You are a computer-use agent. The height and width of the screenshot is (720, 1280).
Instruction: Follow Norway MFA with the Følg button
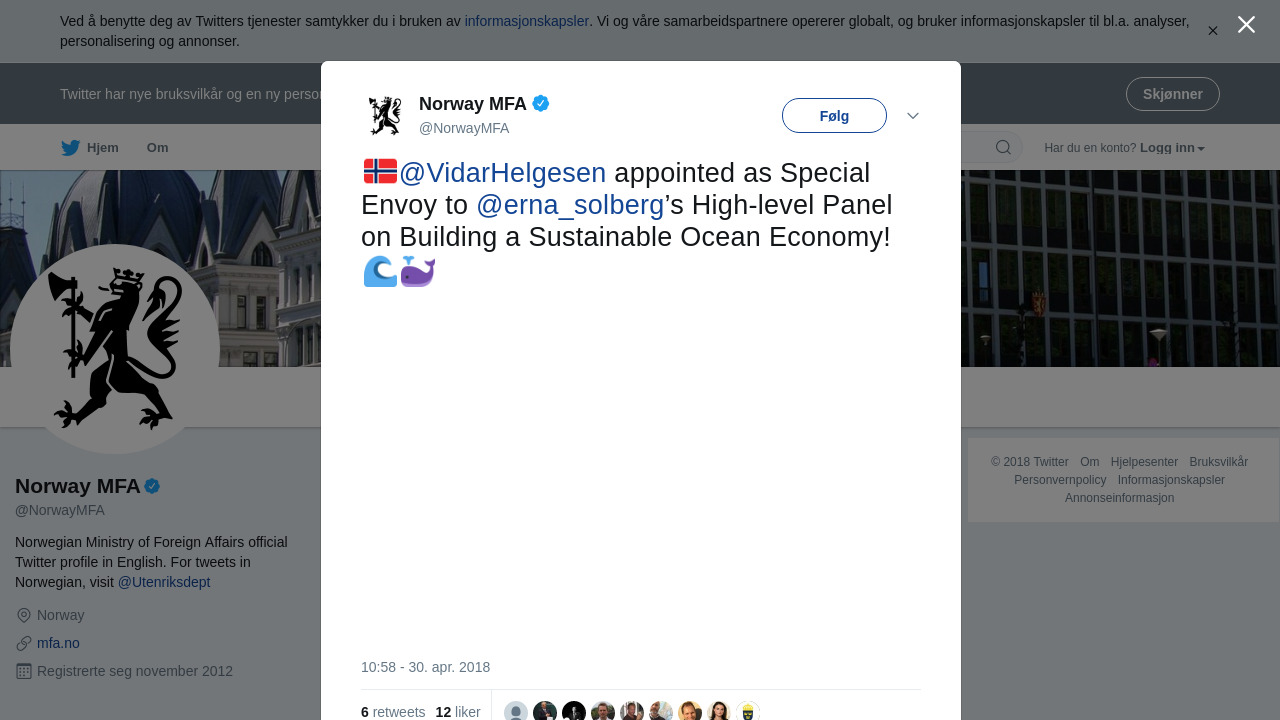(x=834, y=116)
